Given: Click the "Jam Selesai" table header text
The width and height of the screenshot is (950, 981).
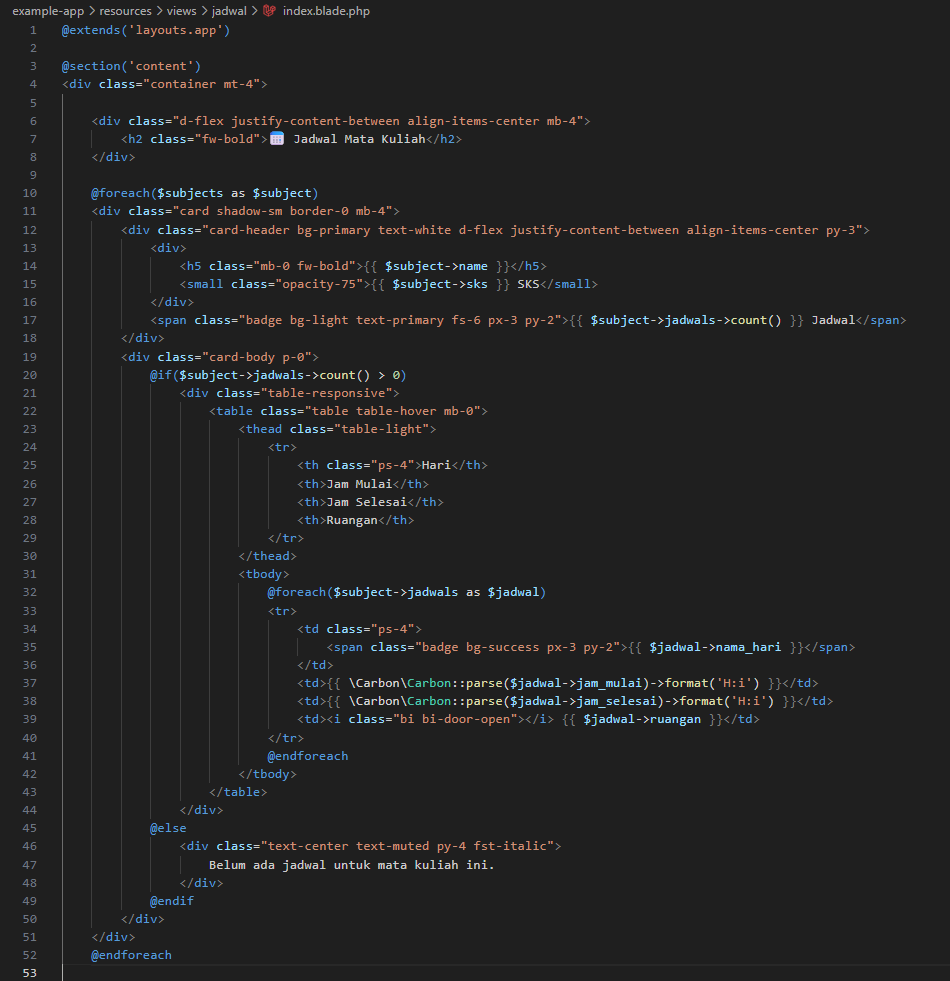Looking at the screenshot, I should click(367, 502).
